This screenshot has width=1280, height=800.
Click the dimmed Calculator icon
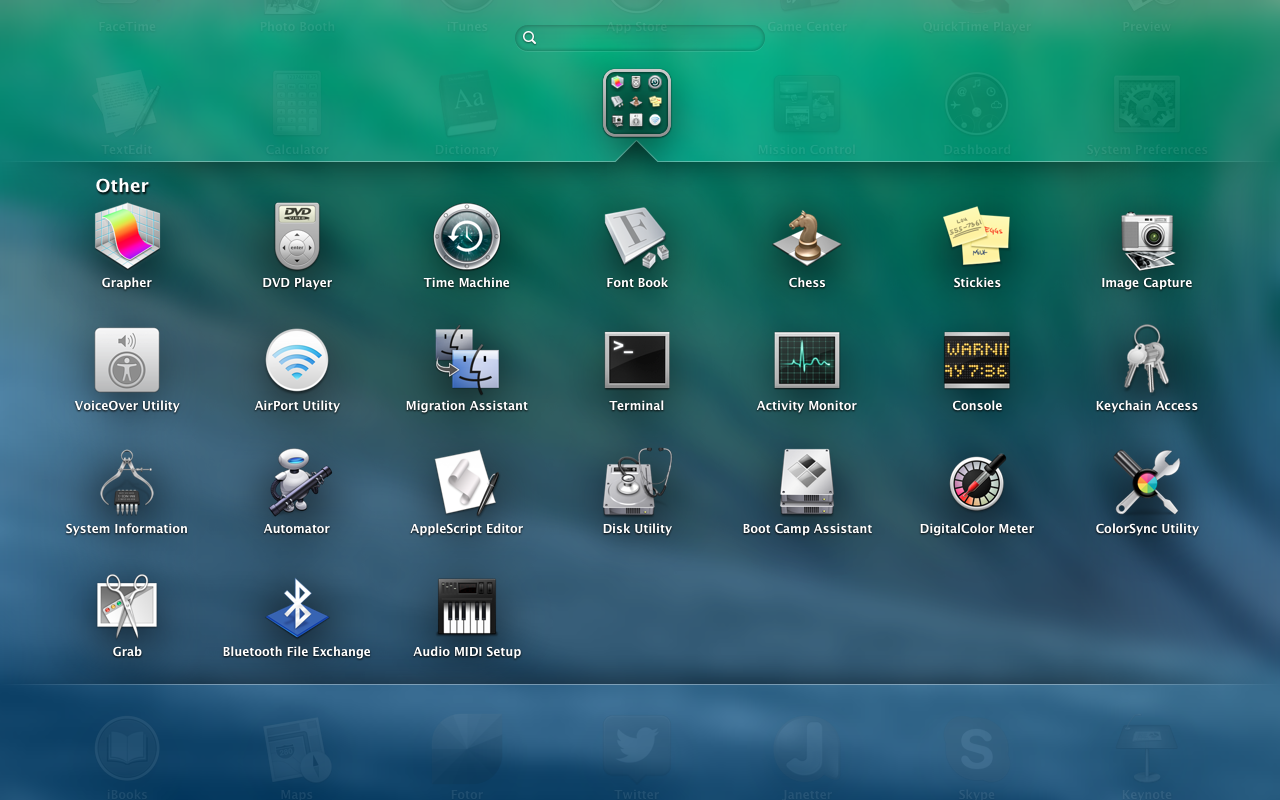coord(297,103)
